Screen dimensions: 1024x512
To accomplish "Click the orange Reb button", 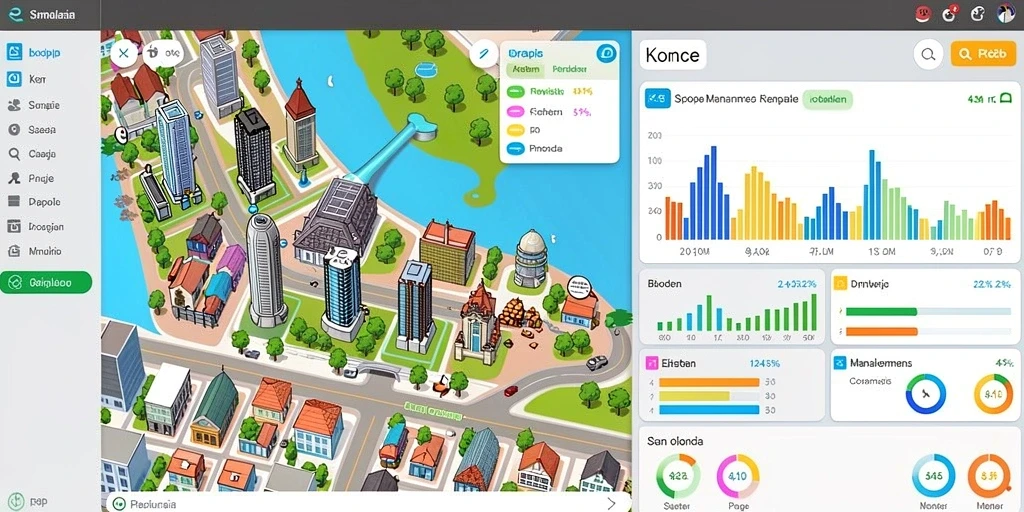I will (x=983, y=54).
